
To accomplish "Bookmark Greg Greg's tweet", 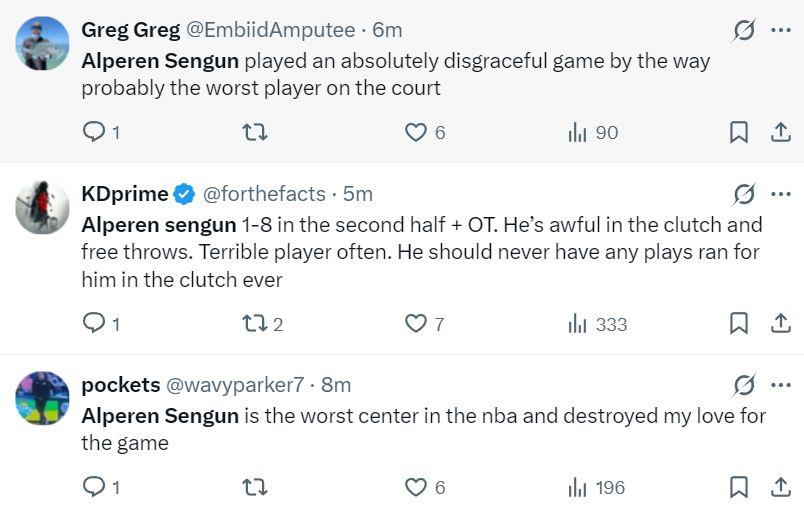I will (x=738, y=132).
